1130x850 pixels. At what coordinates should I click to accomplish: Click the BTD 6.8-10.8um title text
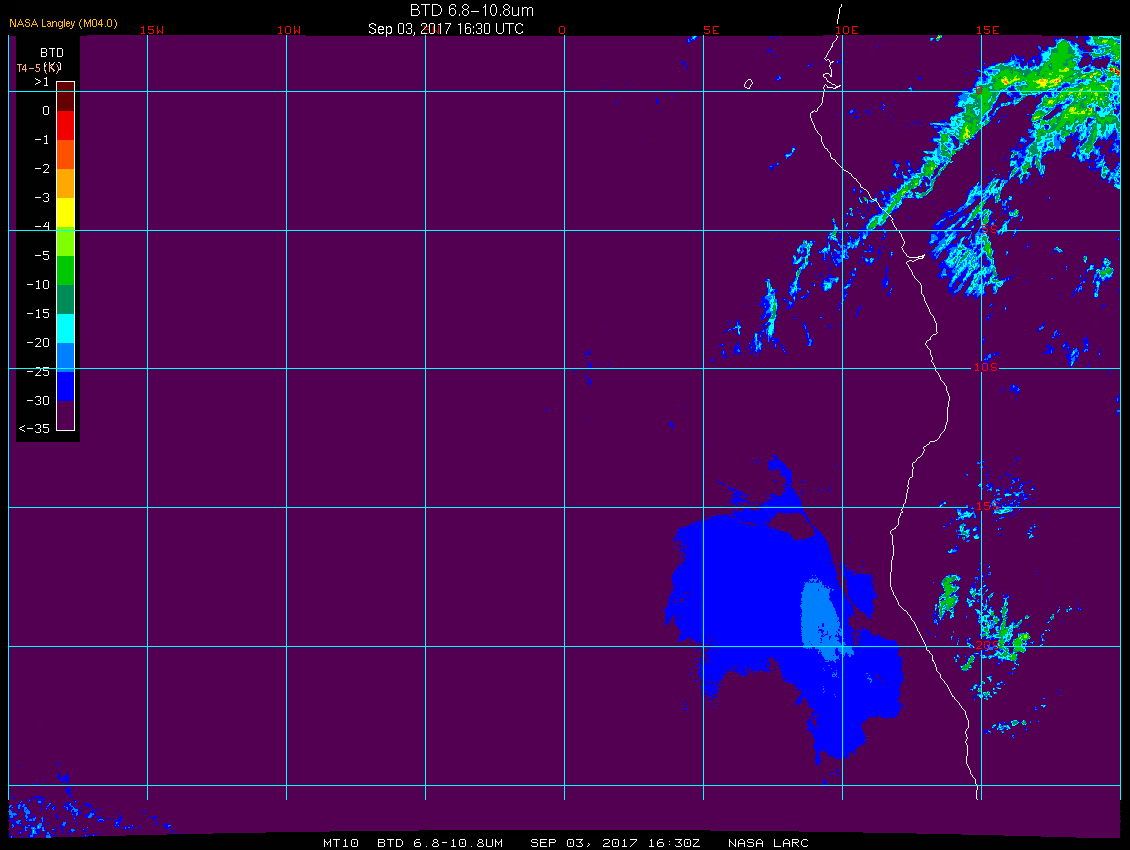[x=472, y=10]
